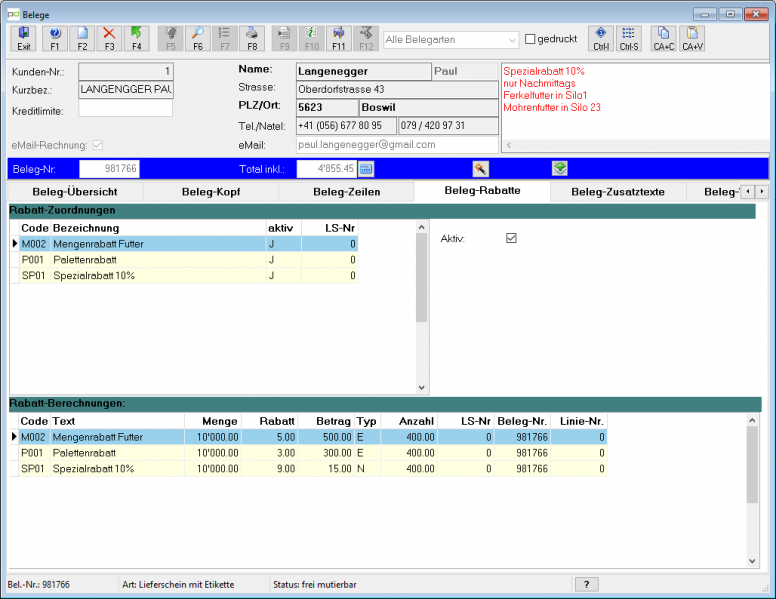Click the F5 toolbar icon

point(171,39)
